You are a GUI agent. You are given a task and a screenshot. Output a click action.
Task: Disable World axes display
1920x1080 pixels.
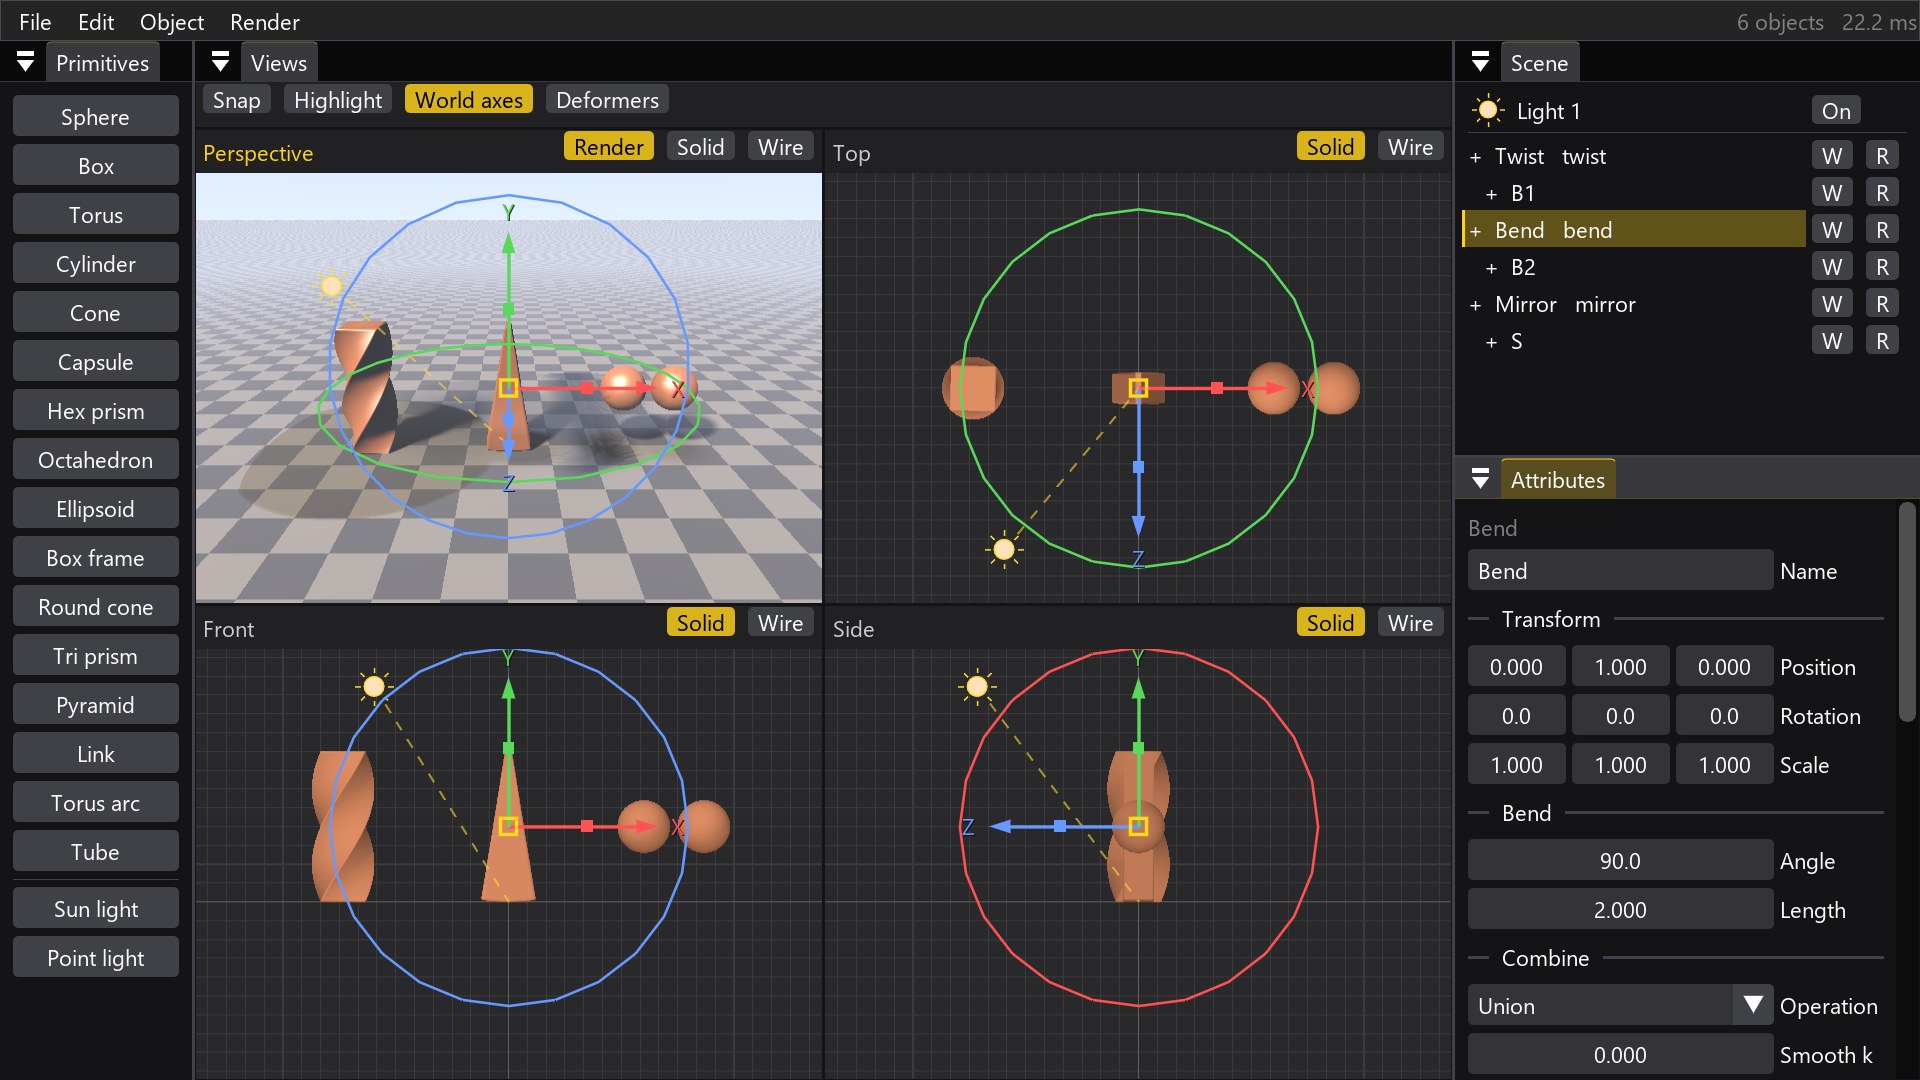[x=469, y=100]
